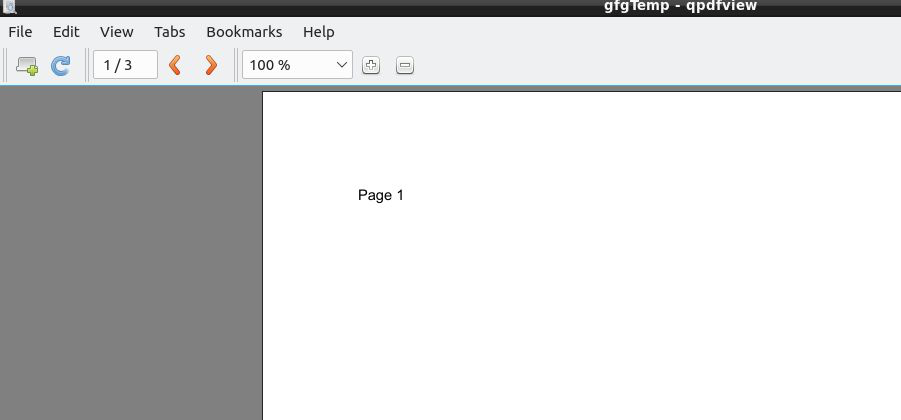Viewport: 901px width, 420px height.
Task: Expand the zoom level dropdown arrow
Action: [342, 65]
